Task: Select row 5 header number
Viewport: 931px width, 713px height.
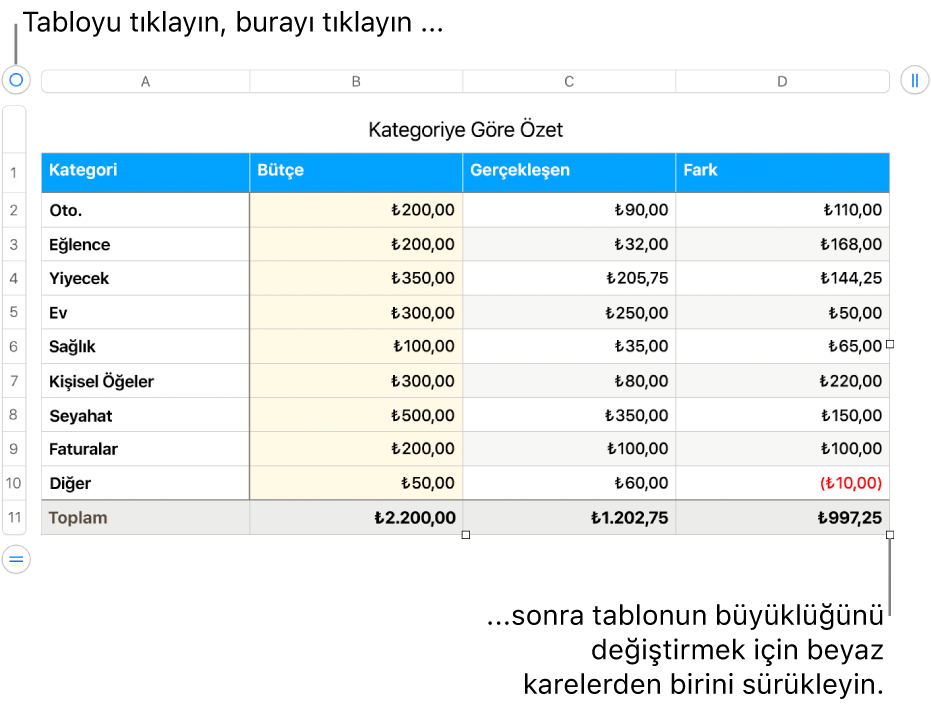Action: (14, 312)
